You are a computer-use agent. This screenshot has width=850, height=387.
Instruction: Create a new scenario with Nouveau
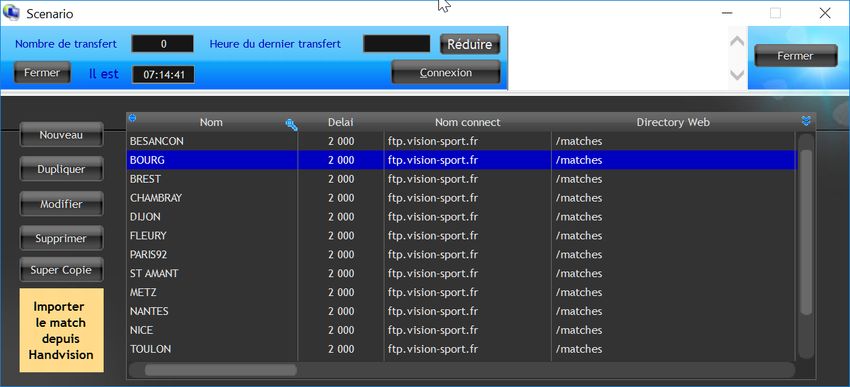pyautogui.click(x=61, y=134)
